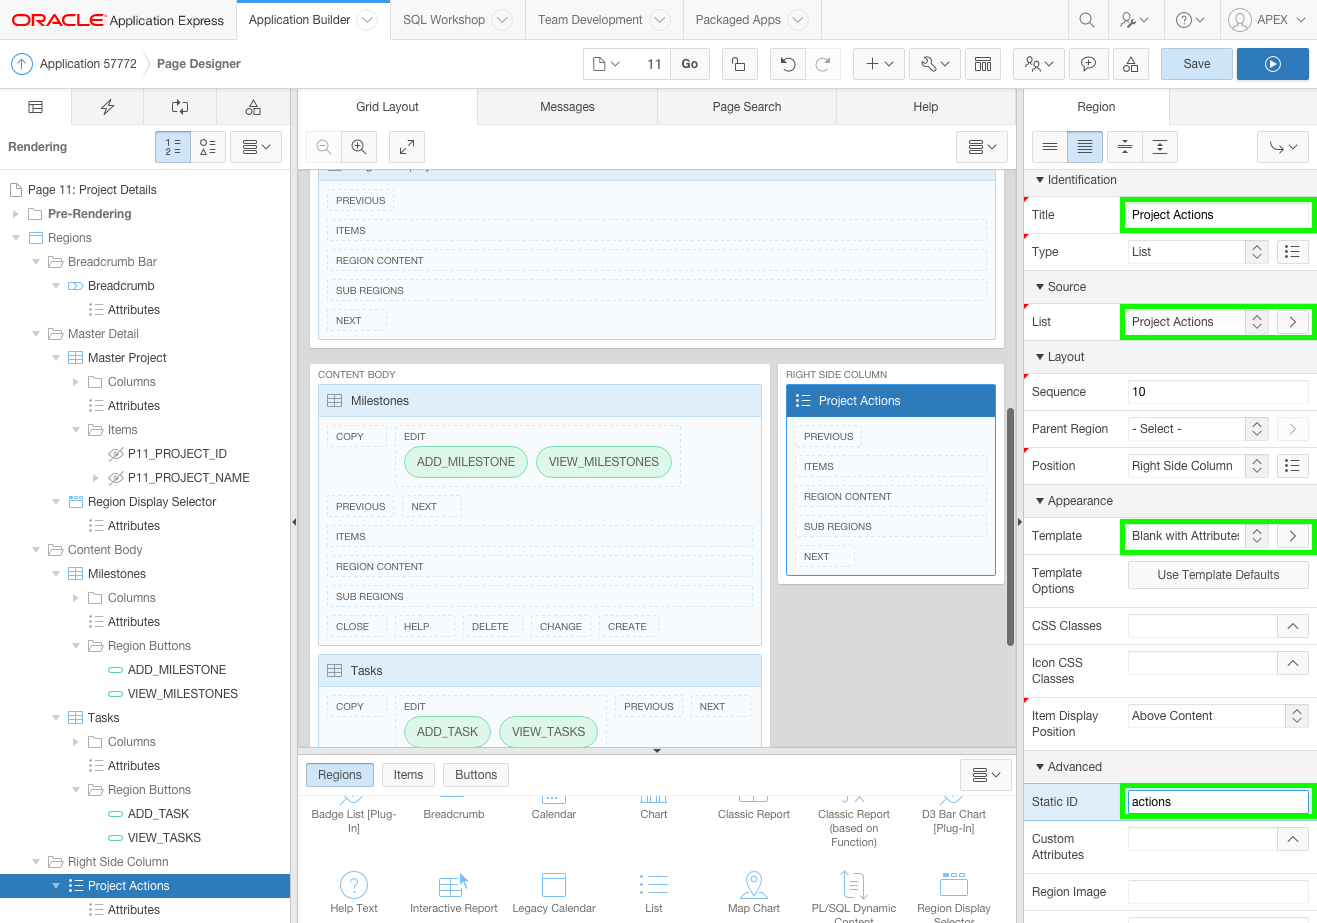
Task: Open the Shared Components icon in toolbar
Action: click(1130, 64)
